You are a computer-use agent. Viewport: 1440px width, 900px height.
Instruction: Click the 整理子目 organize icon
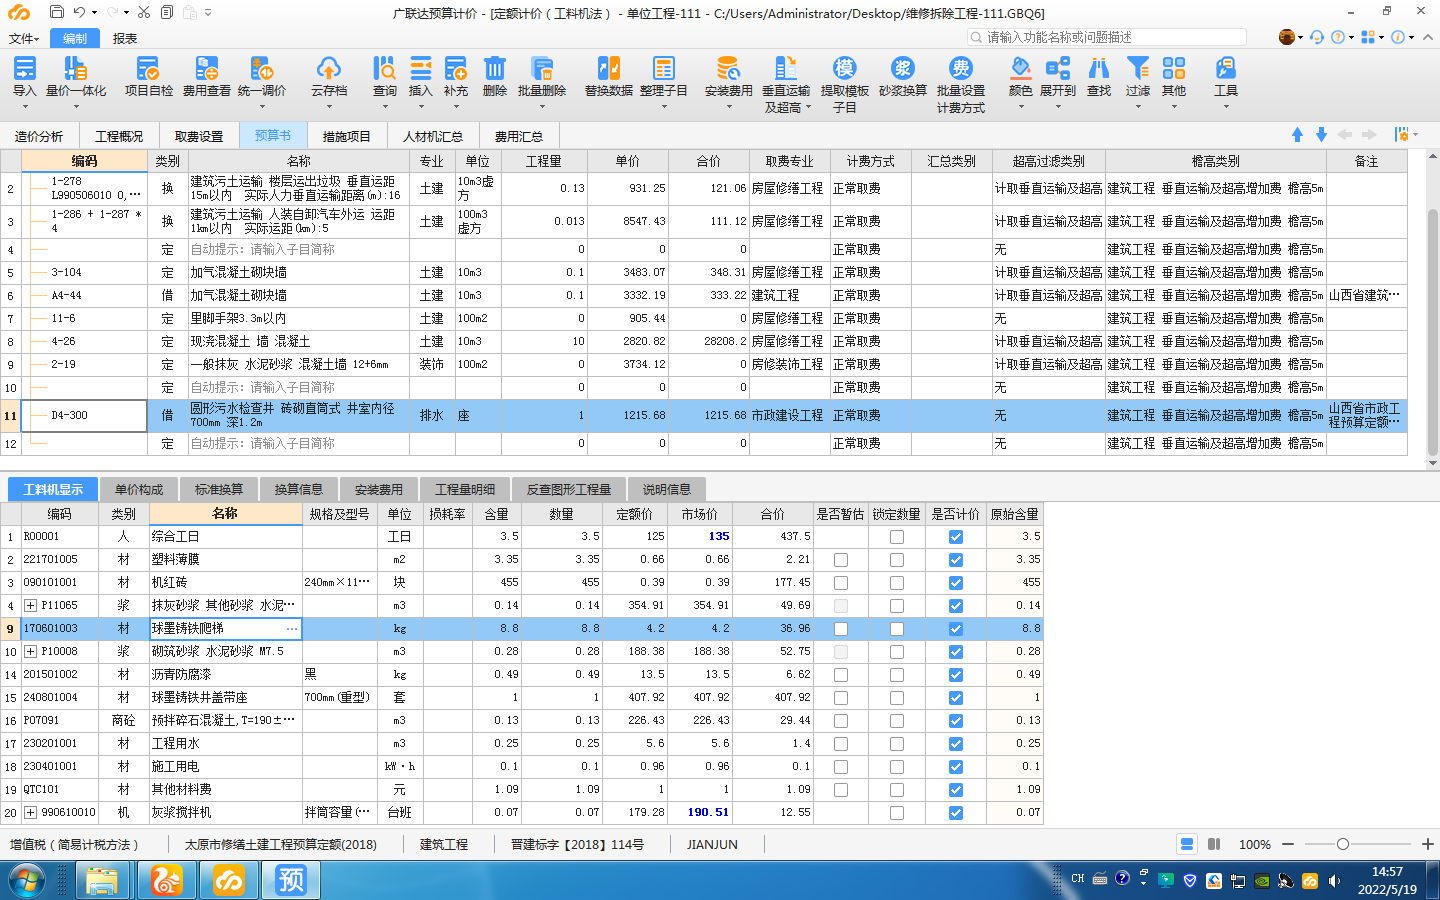click(x=664, y=68)
